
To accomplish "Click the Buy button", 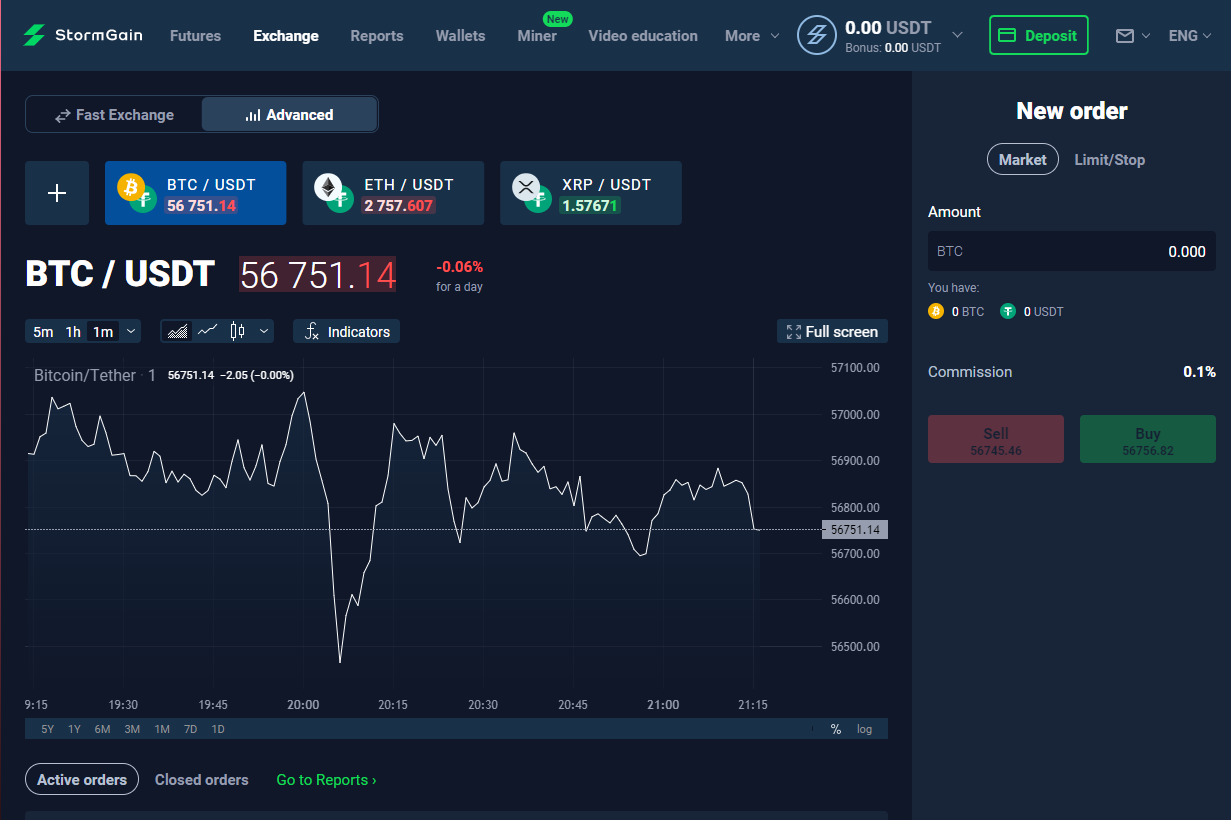I will point(1148,439).
